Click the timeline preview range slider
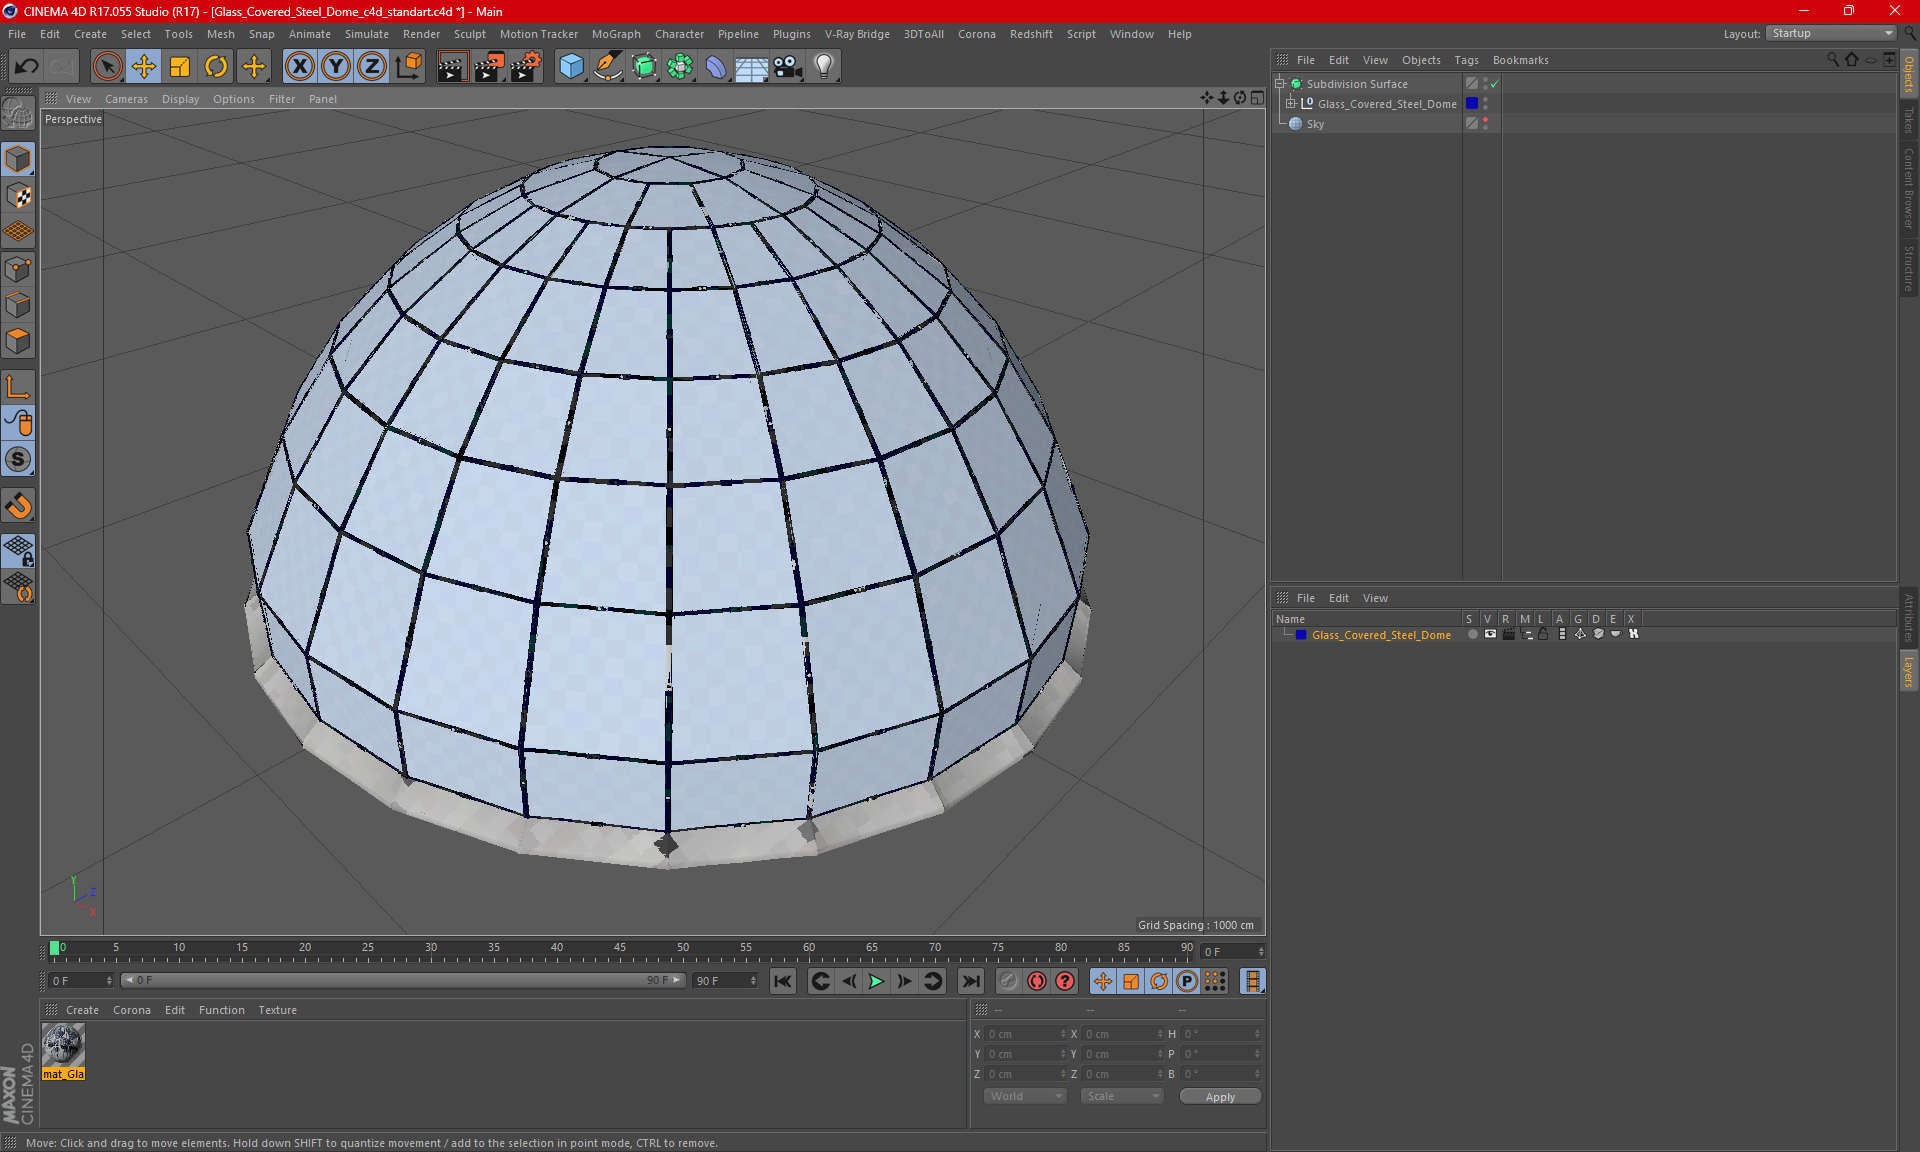This screenshot has width=1920, height=1152. coord(403,980)
